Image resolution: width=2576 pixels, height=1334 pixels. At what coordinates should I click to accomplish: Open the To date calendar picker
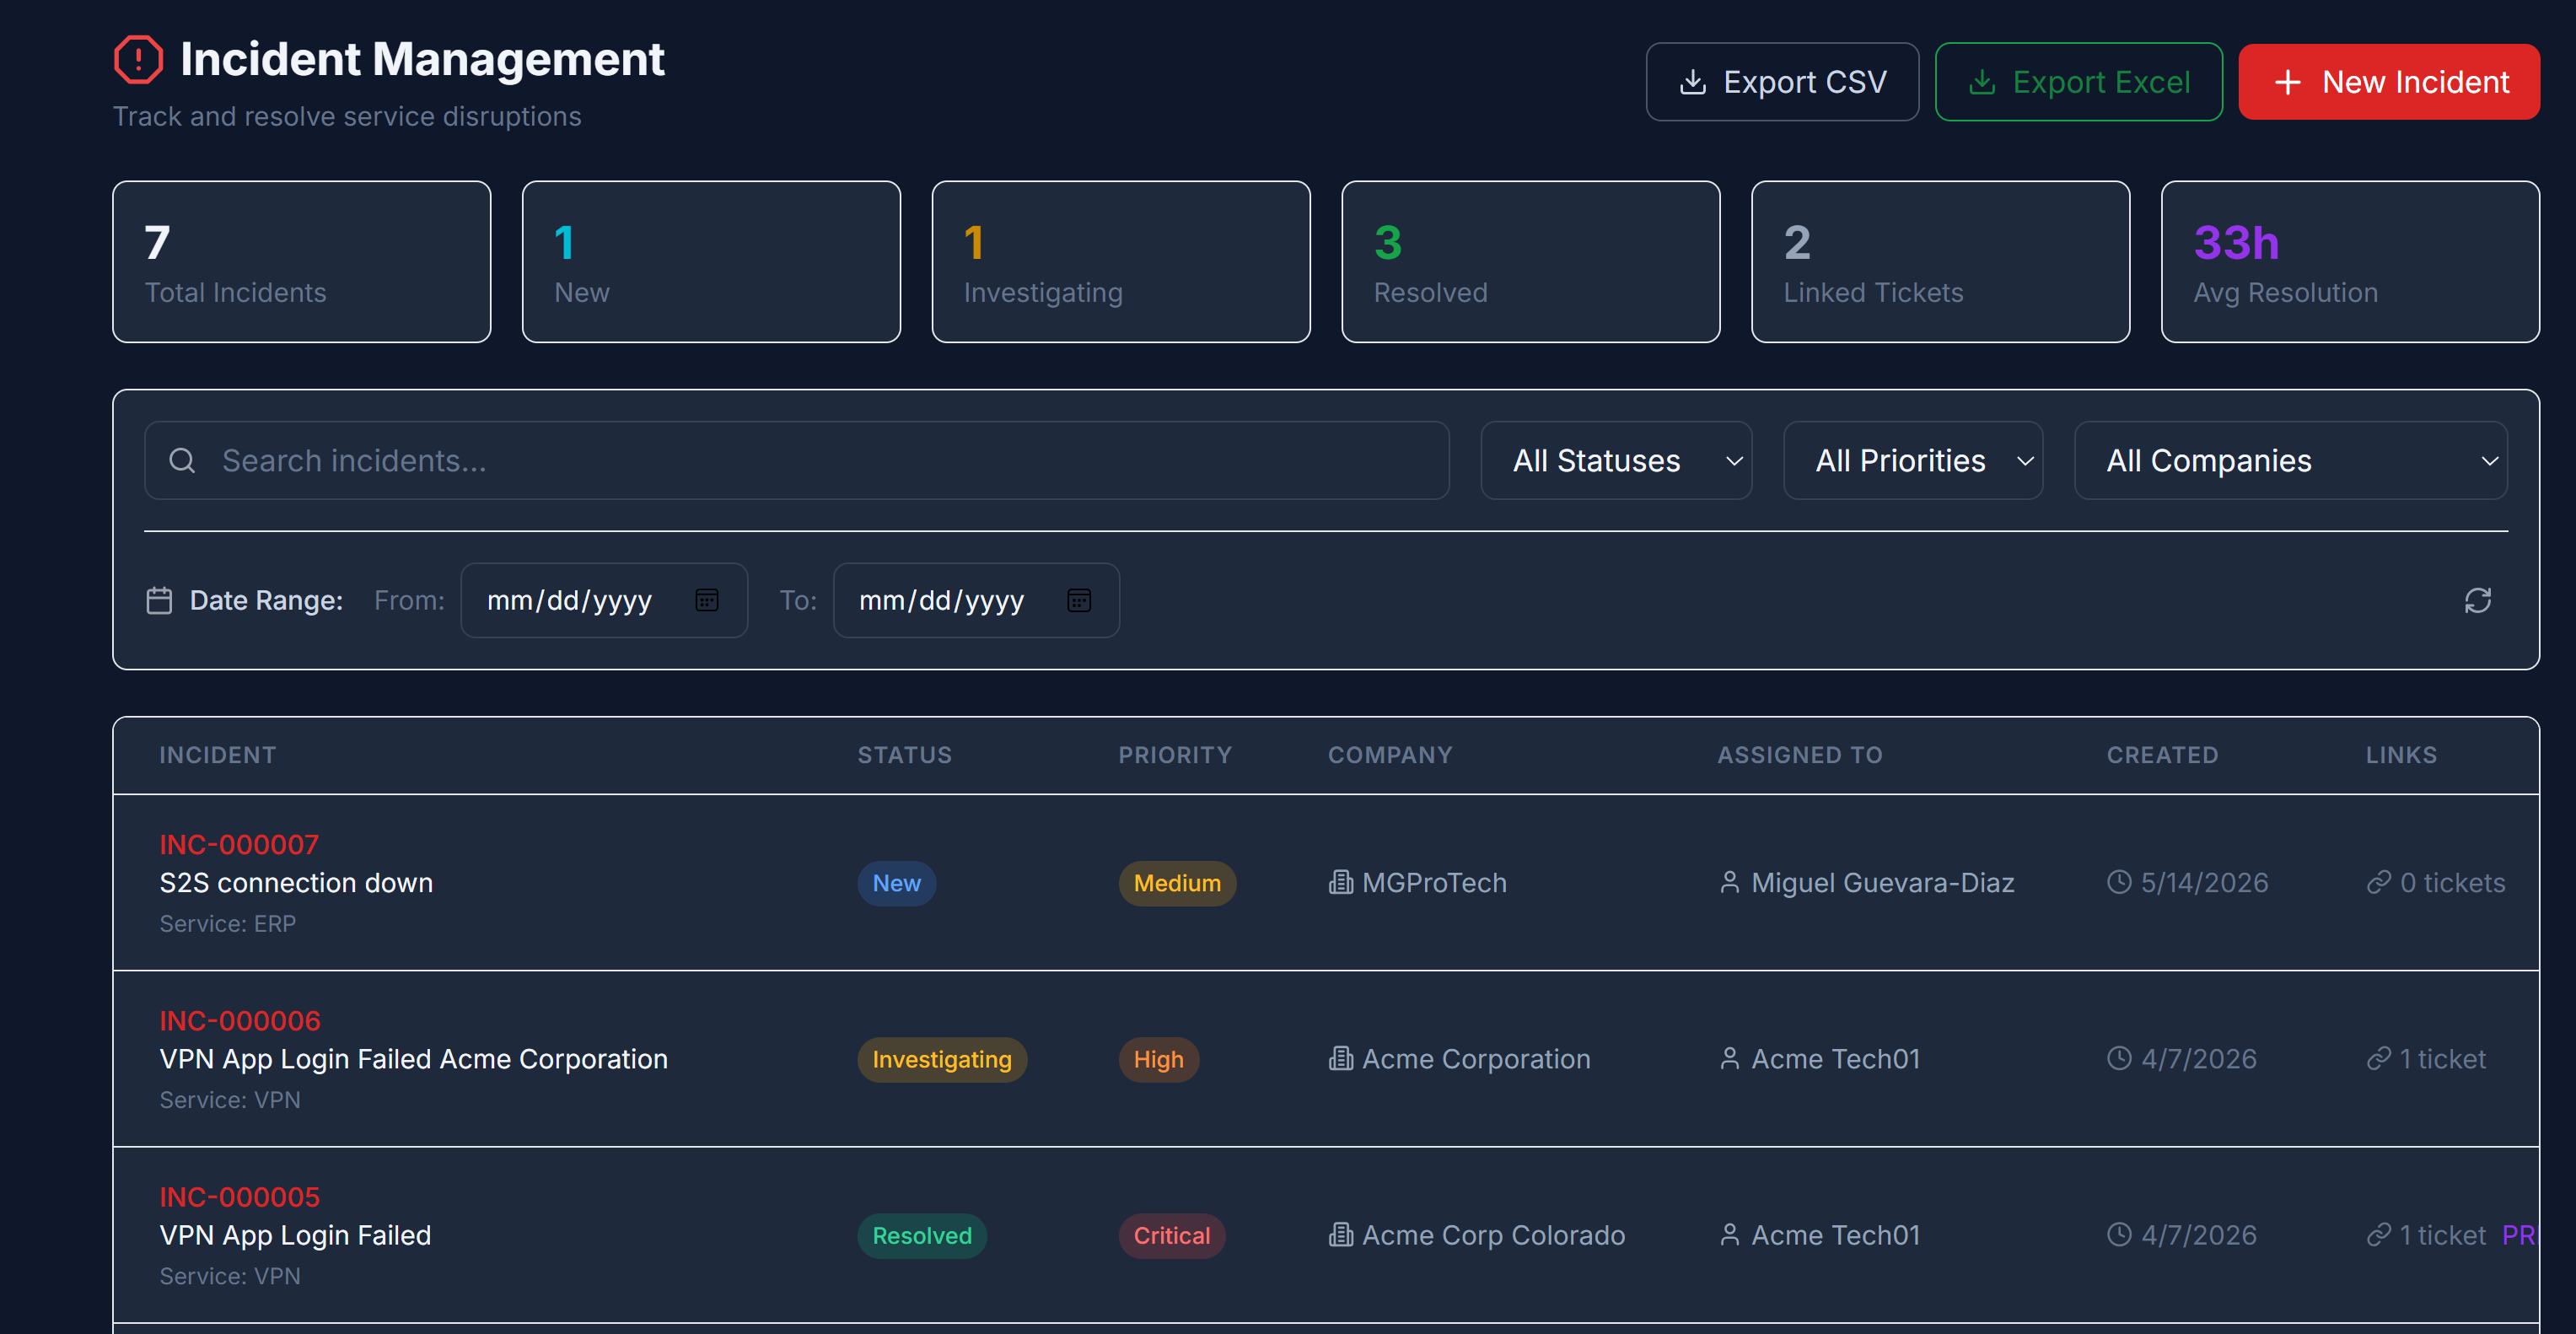click(1079, 600)
